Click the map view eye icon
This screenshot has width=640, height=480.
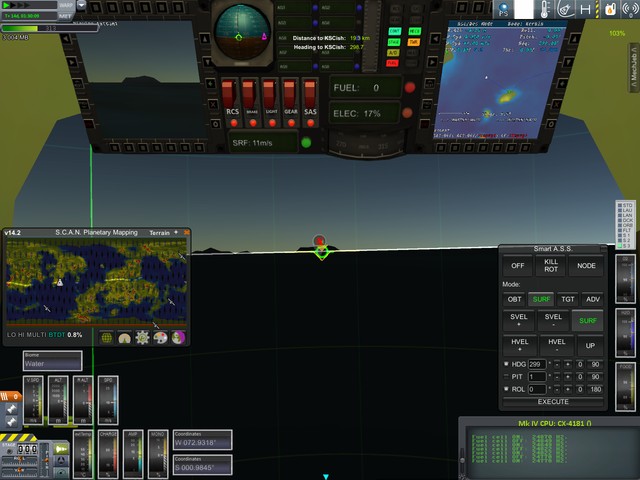61,472
